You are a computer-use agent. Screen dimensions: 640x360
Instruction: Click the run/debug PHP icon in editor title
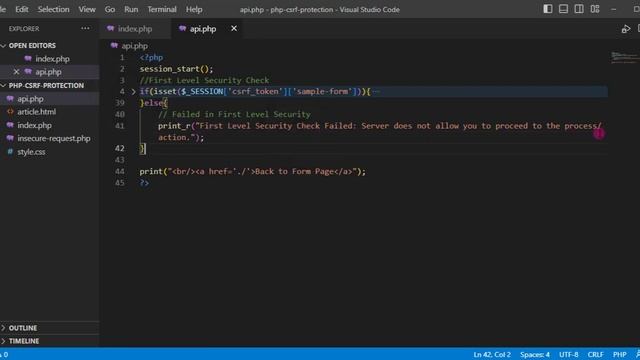click(626, 29)
